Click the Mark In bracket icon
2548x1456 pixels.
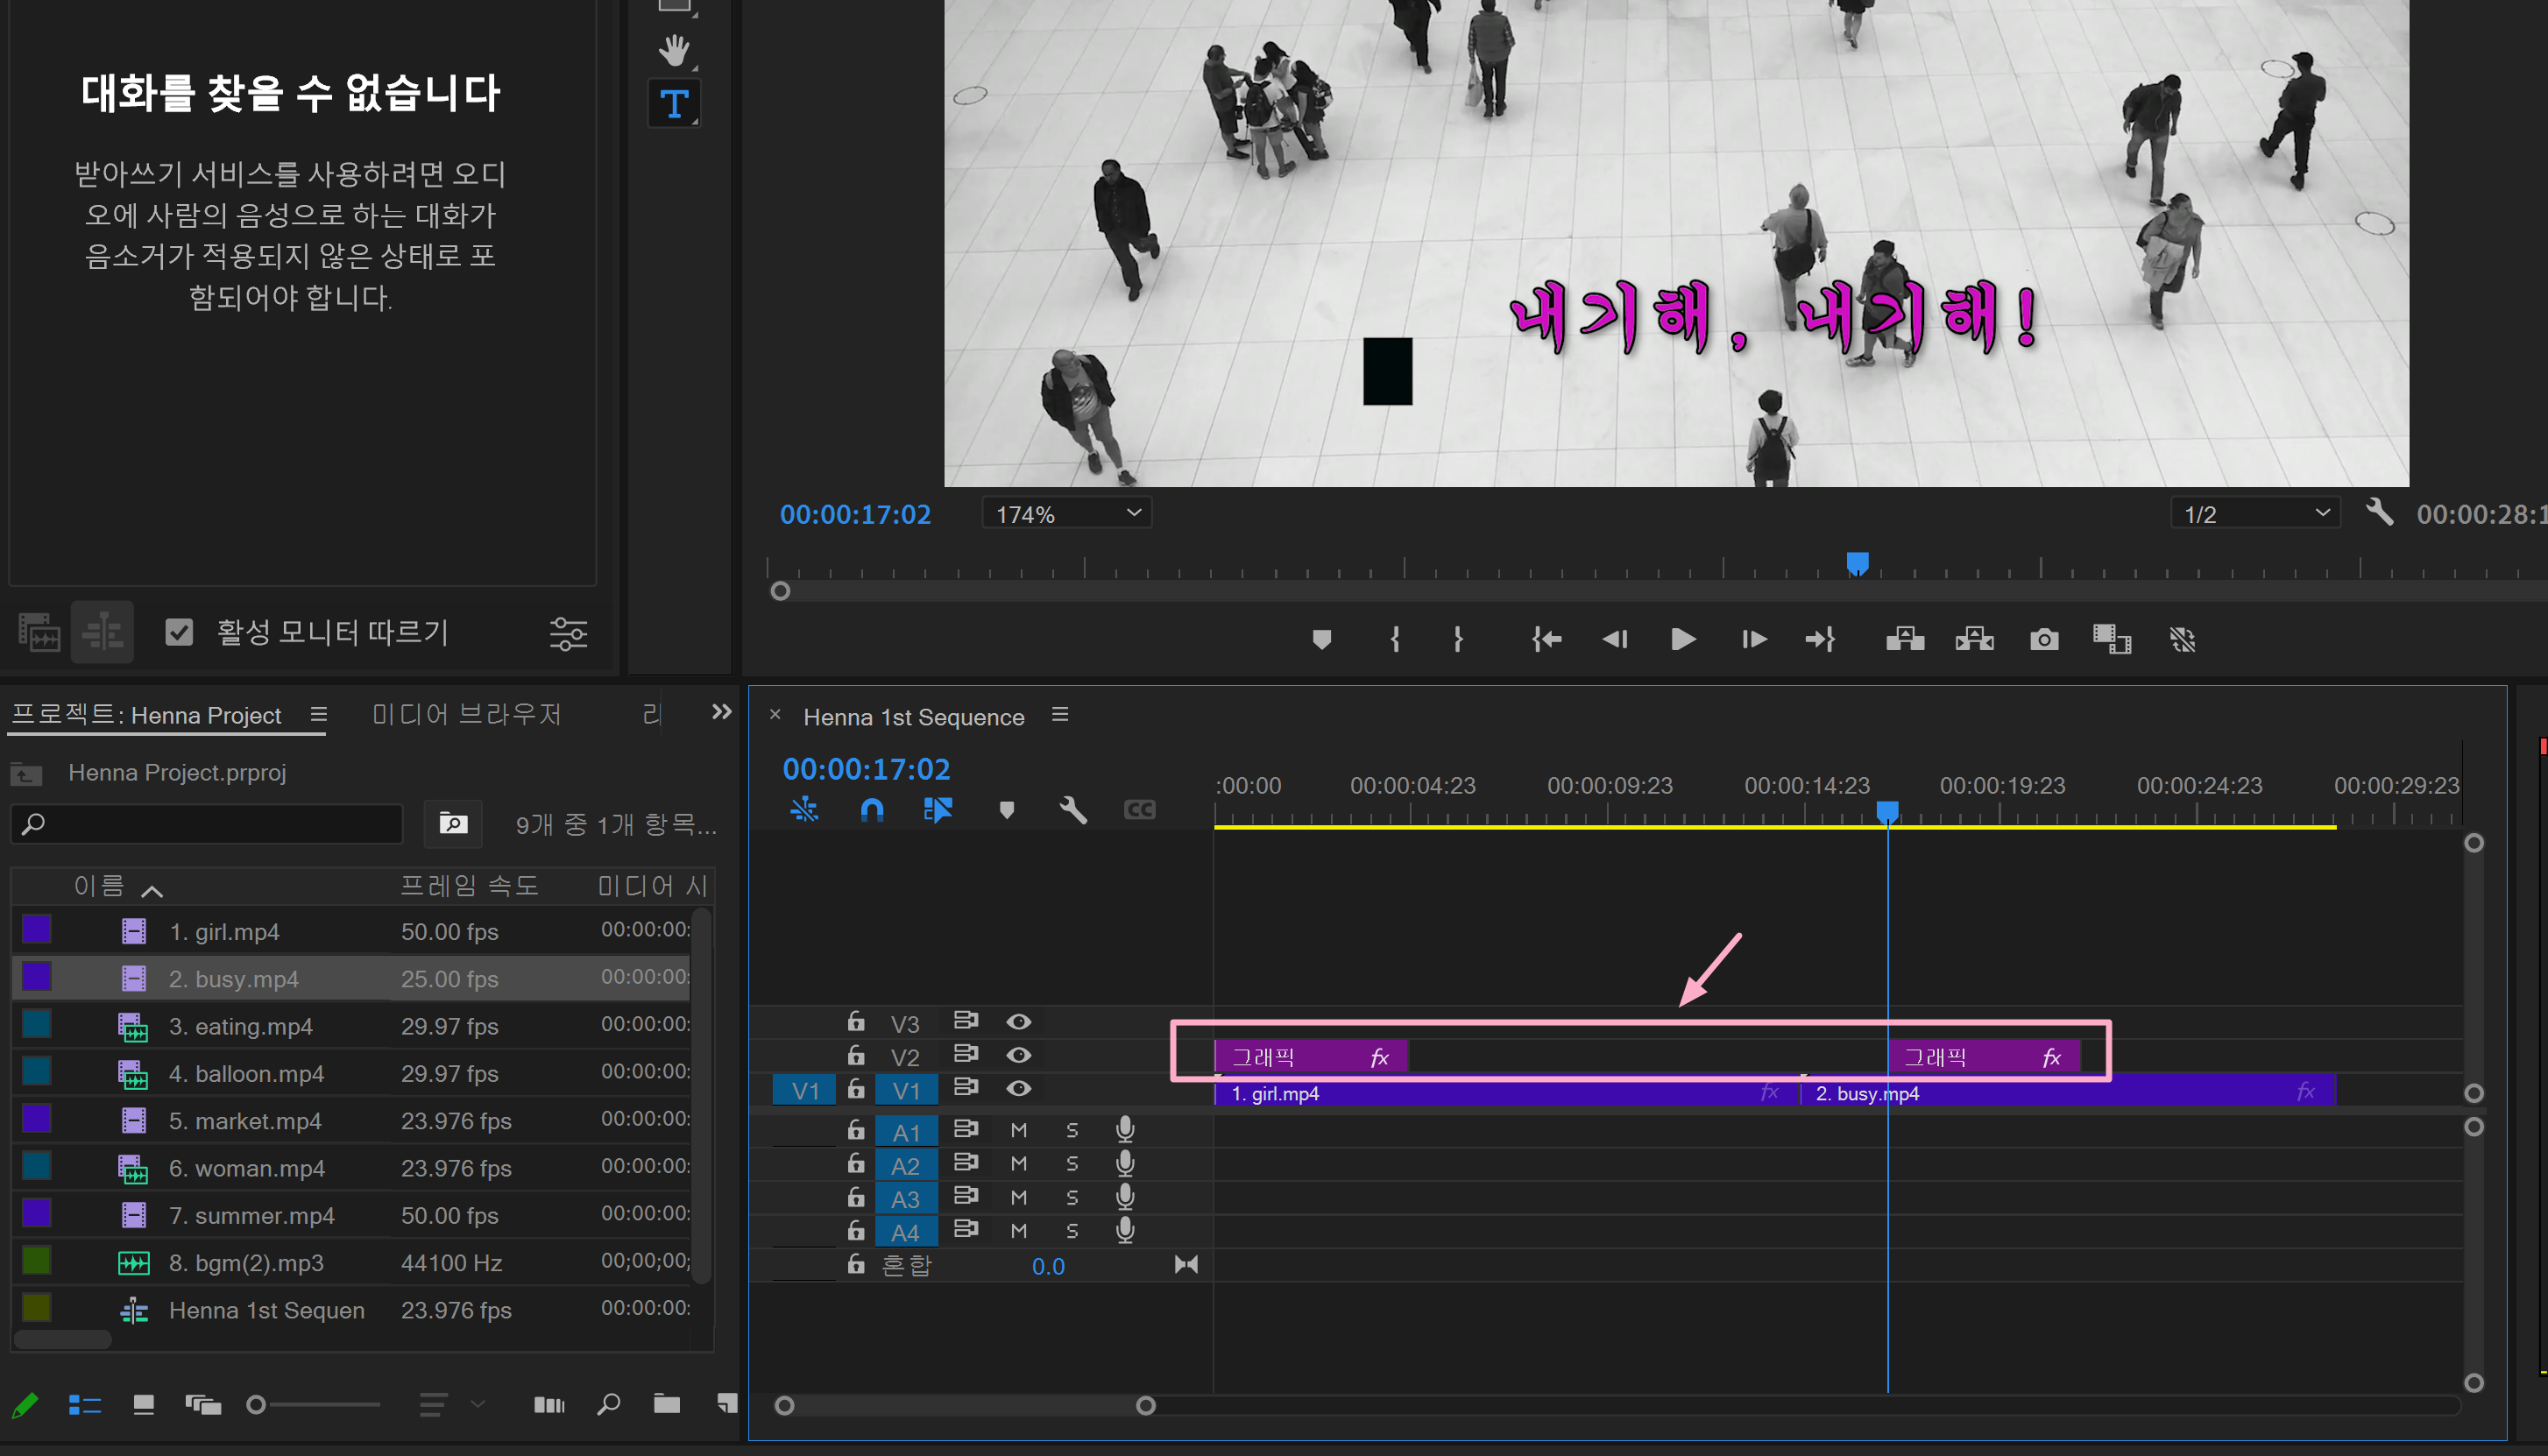(x=1395, y=639)
